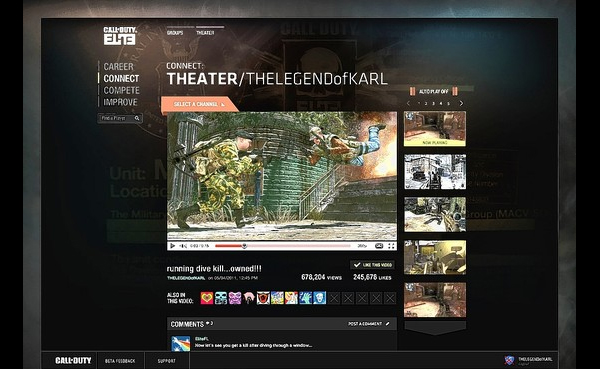Click the Call of Duty Elite logo
The width and height of the screenshot is (600, 369).
[120, 36]
